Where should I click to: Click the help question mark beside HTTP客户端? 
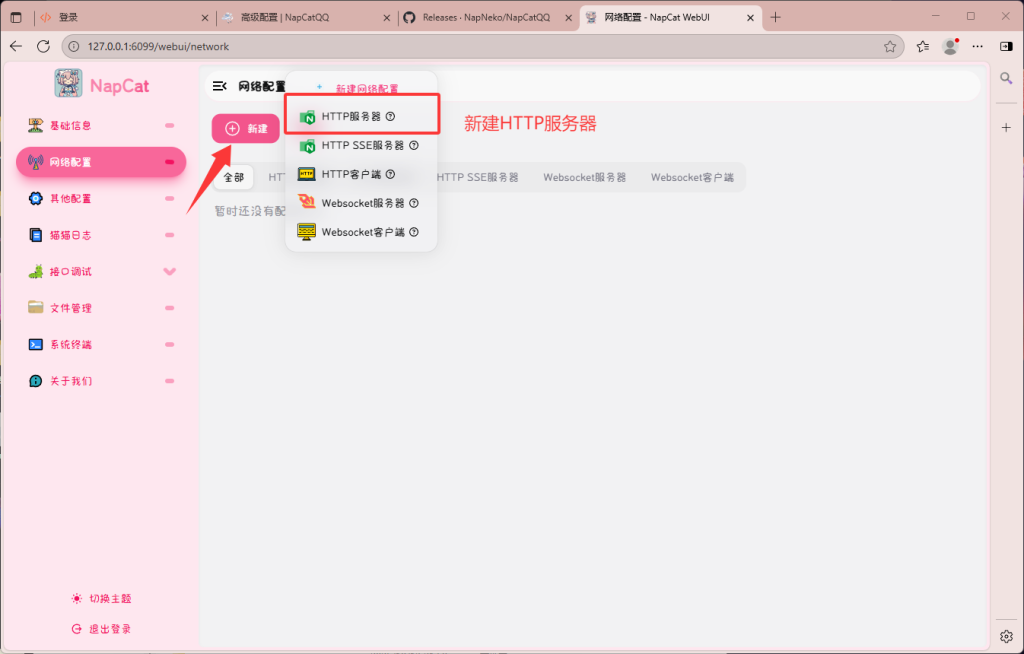click(389, 174)
